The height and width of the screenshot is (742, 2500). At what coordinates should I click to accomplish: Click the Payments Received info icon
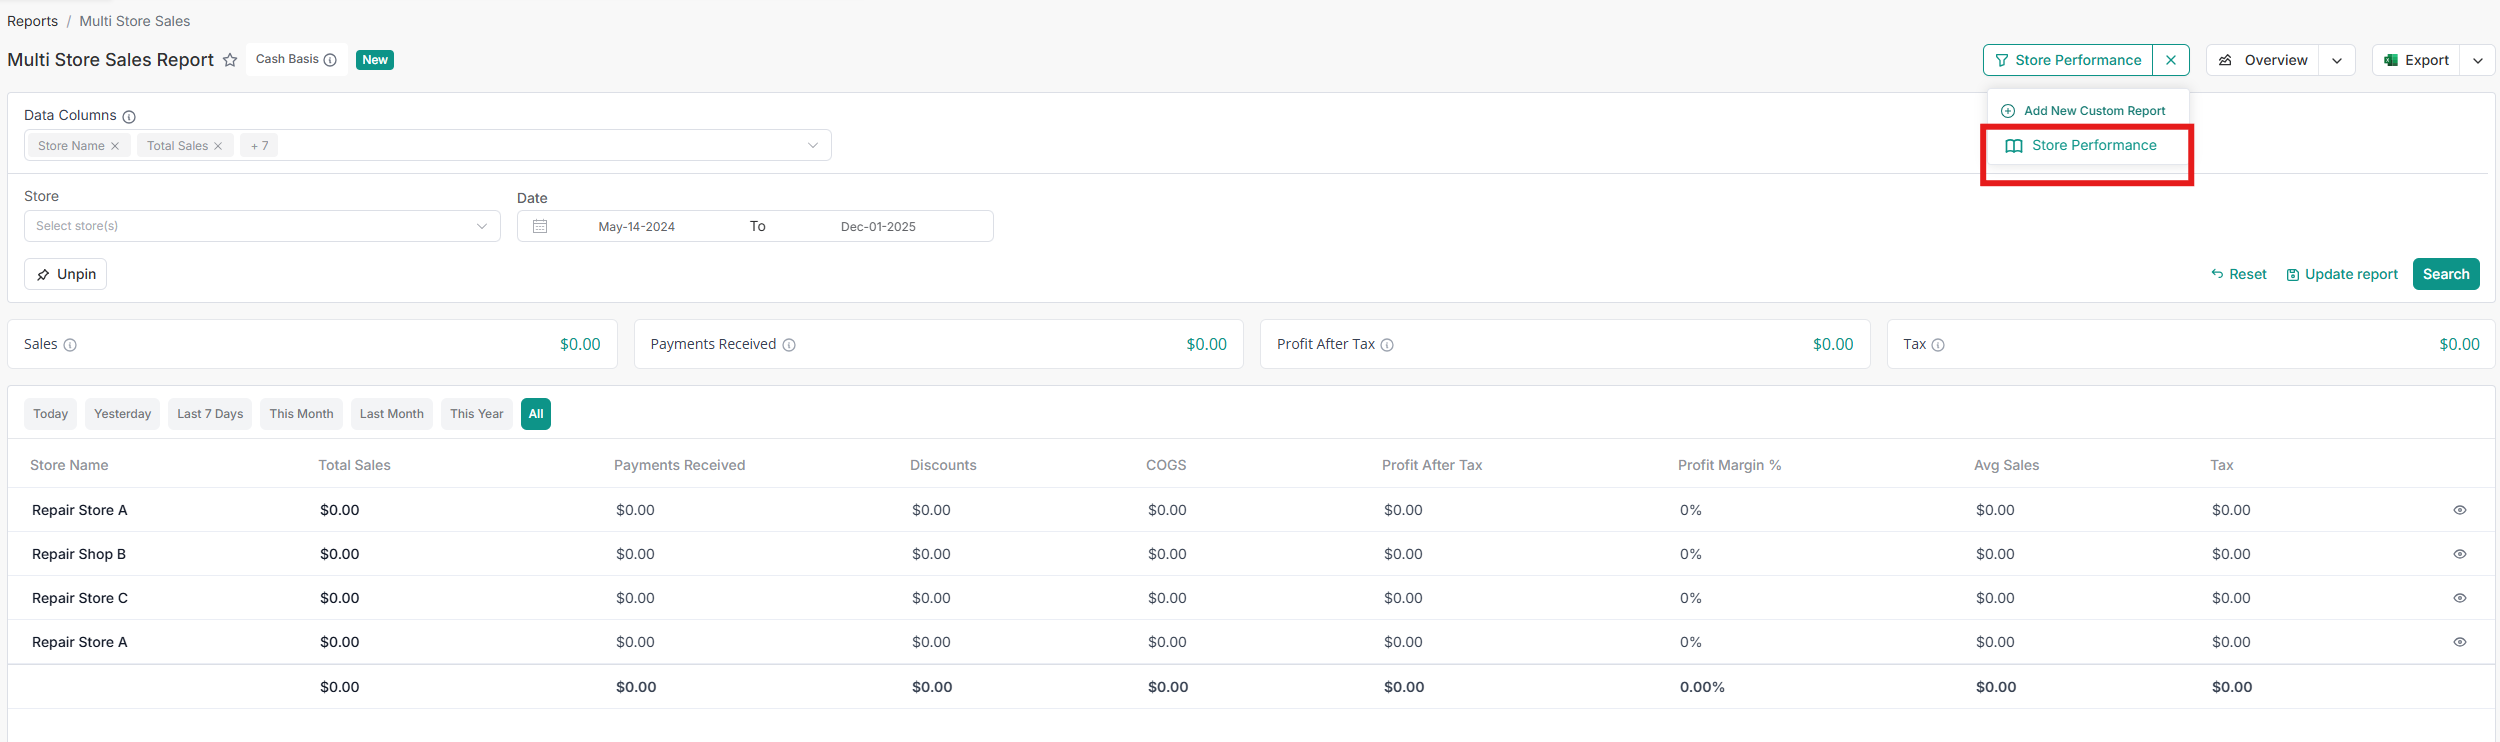pyautogui.click(x=789, y=345)
